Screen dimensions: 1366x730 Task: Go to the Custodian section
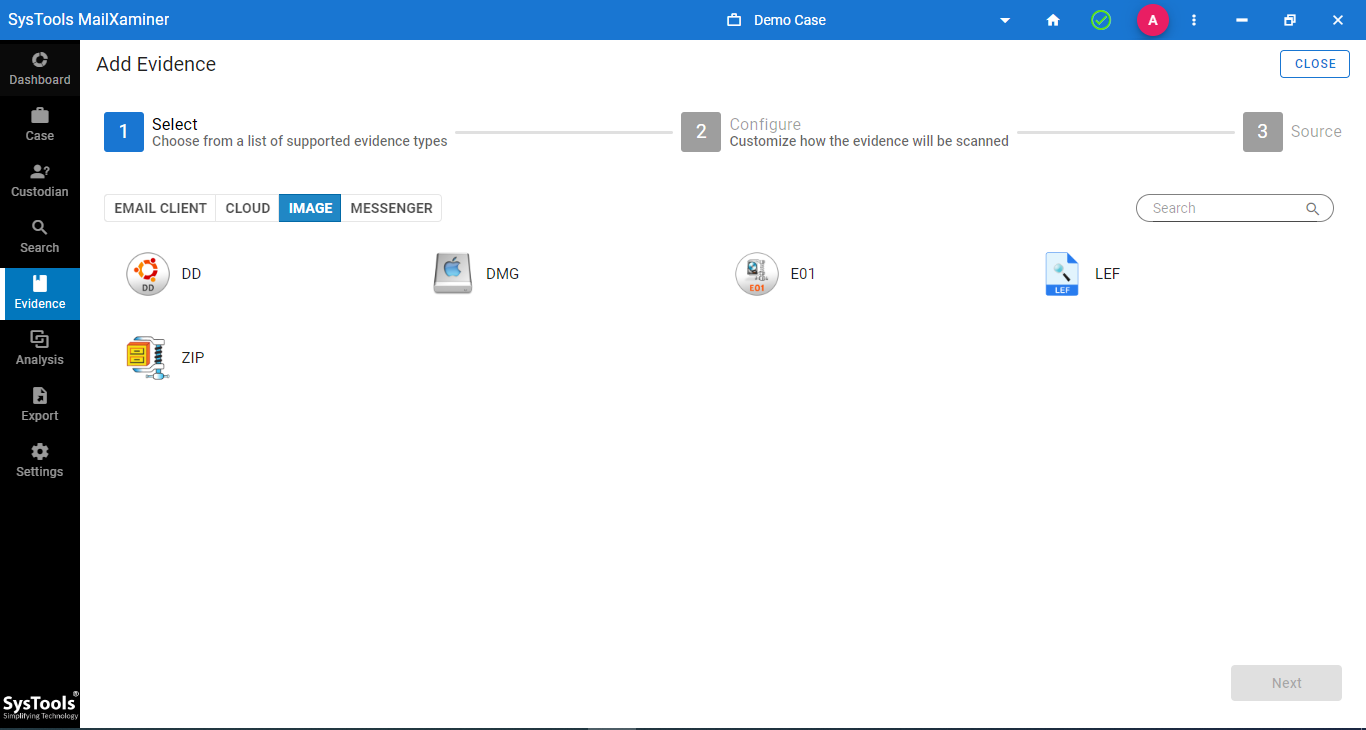[x=40, y=180]
